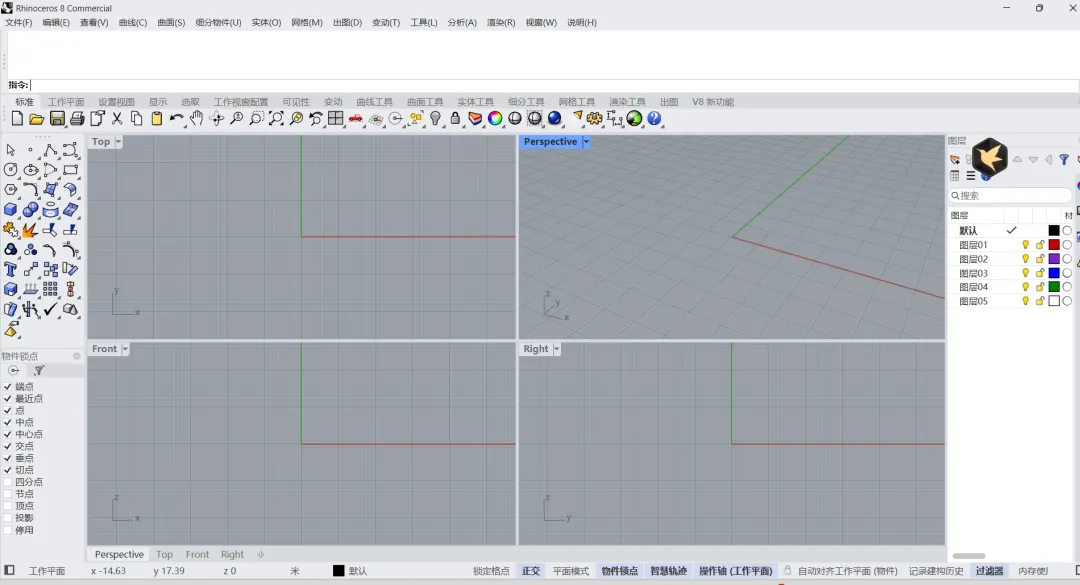Toggle the 交点 osnap checkbox
Viewport: 1080px width, 585px height.
[8, 446]
